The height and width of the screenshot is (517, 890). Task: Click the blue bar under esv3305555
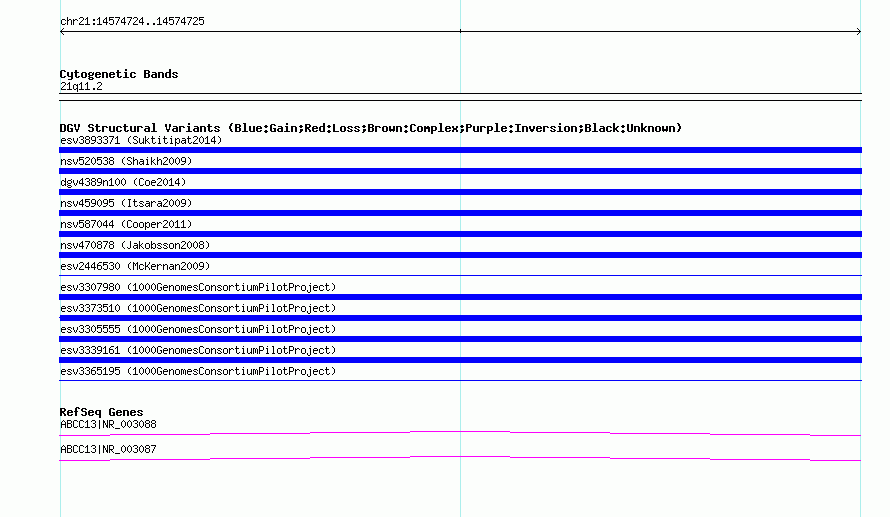coord(460,339)
